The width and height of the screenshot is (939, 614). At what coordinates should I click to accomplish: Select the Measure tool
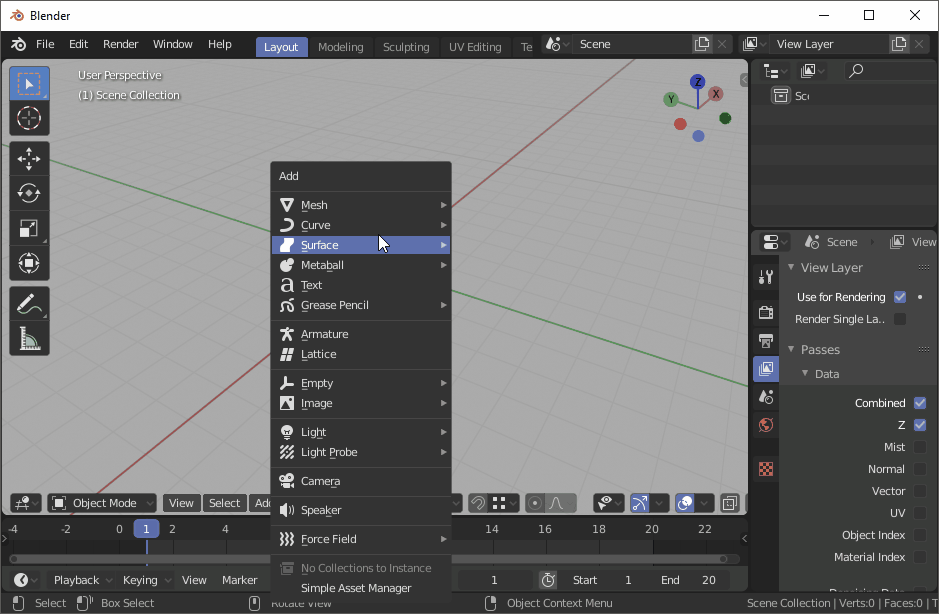[29, 340]
